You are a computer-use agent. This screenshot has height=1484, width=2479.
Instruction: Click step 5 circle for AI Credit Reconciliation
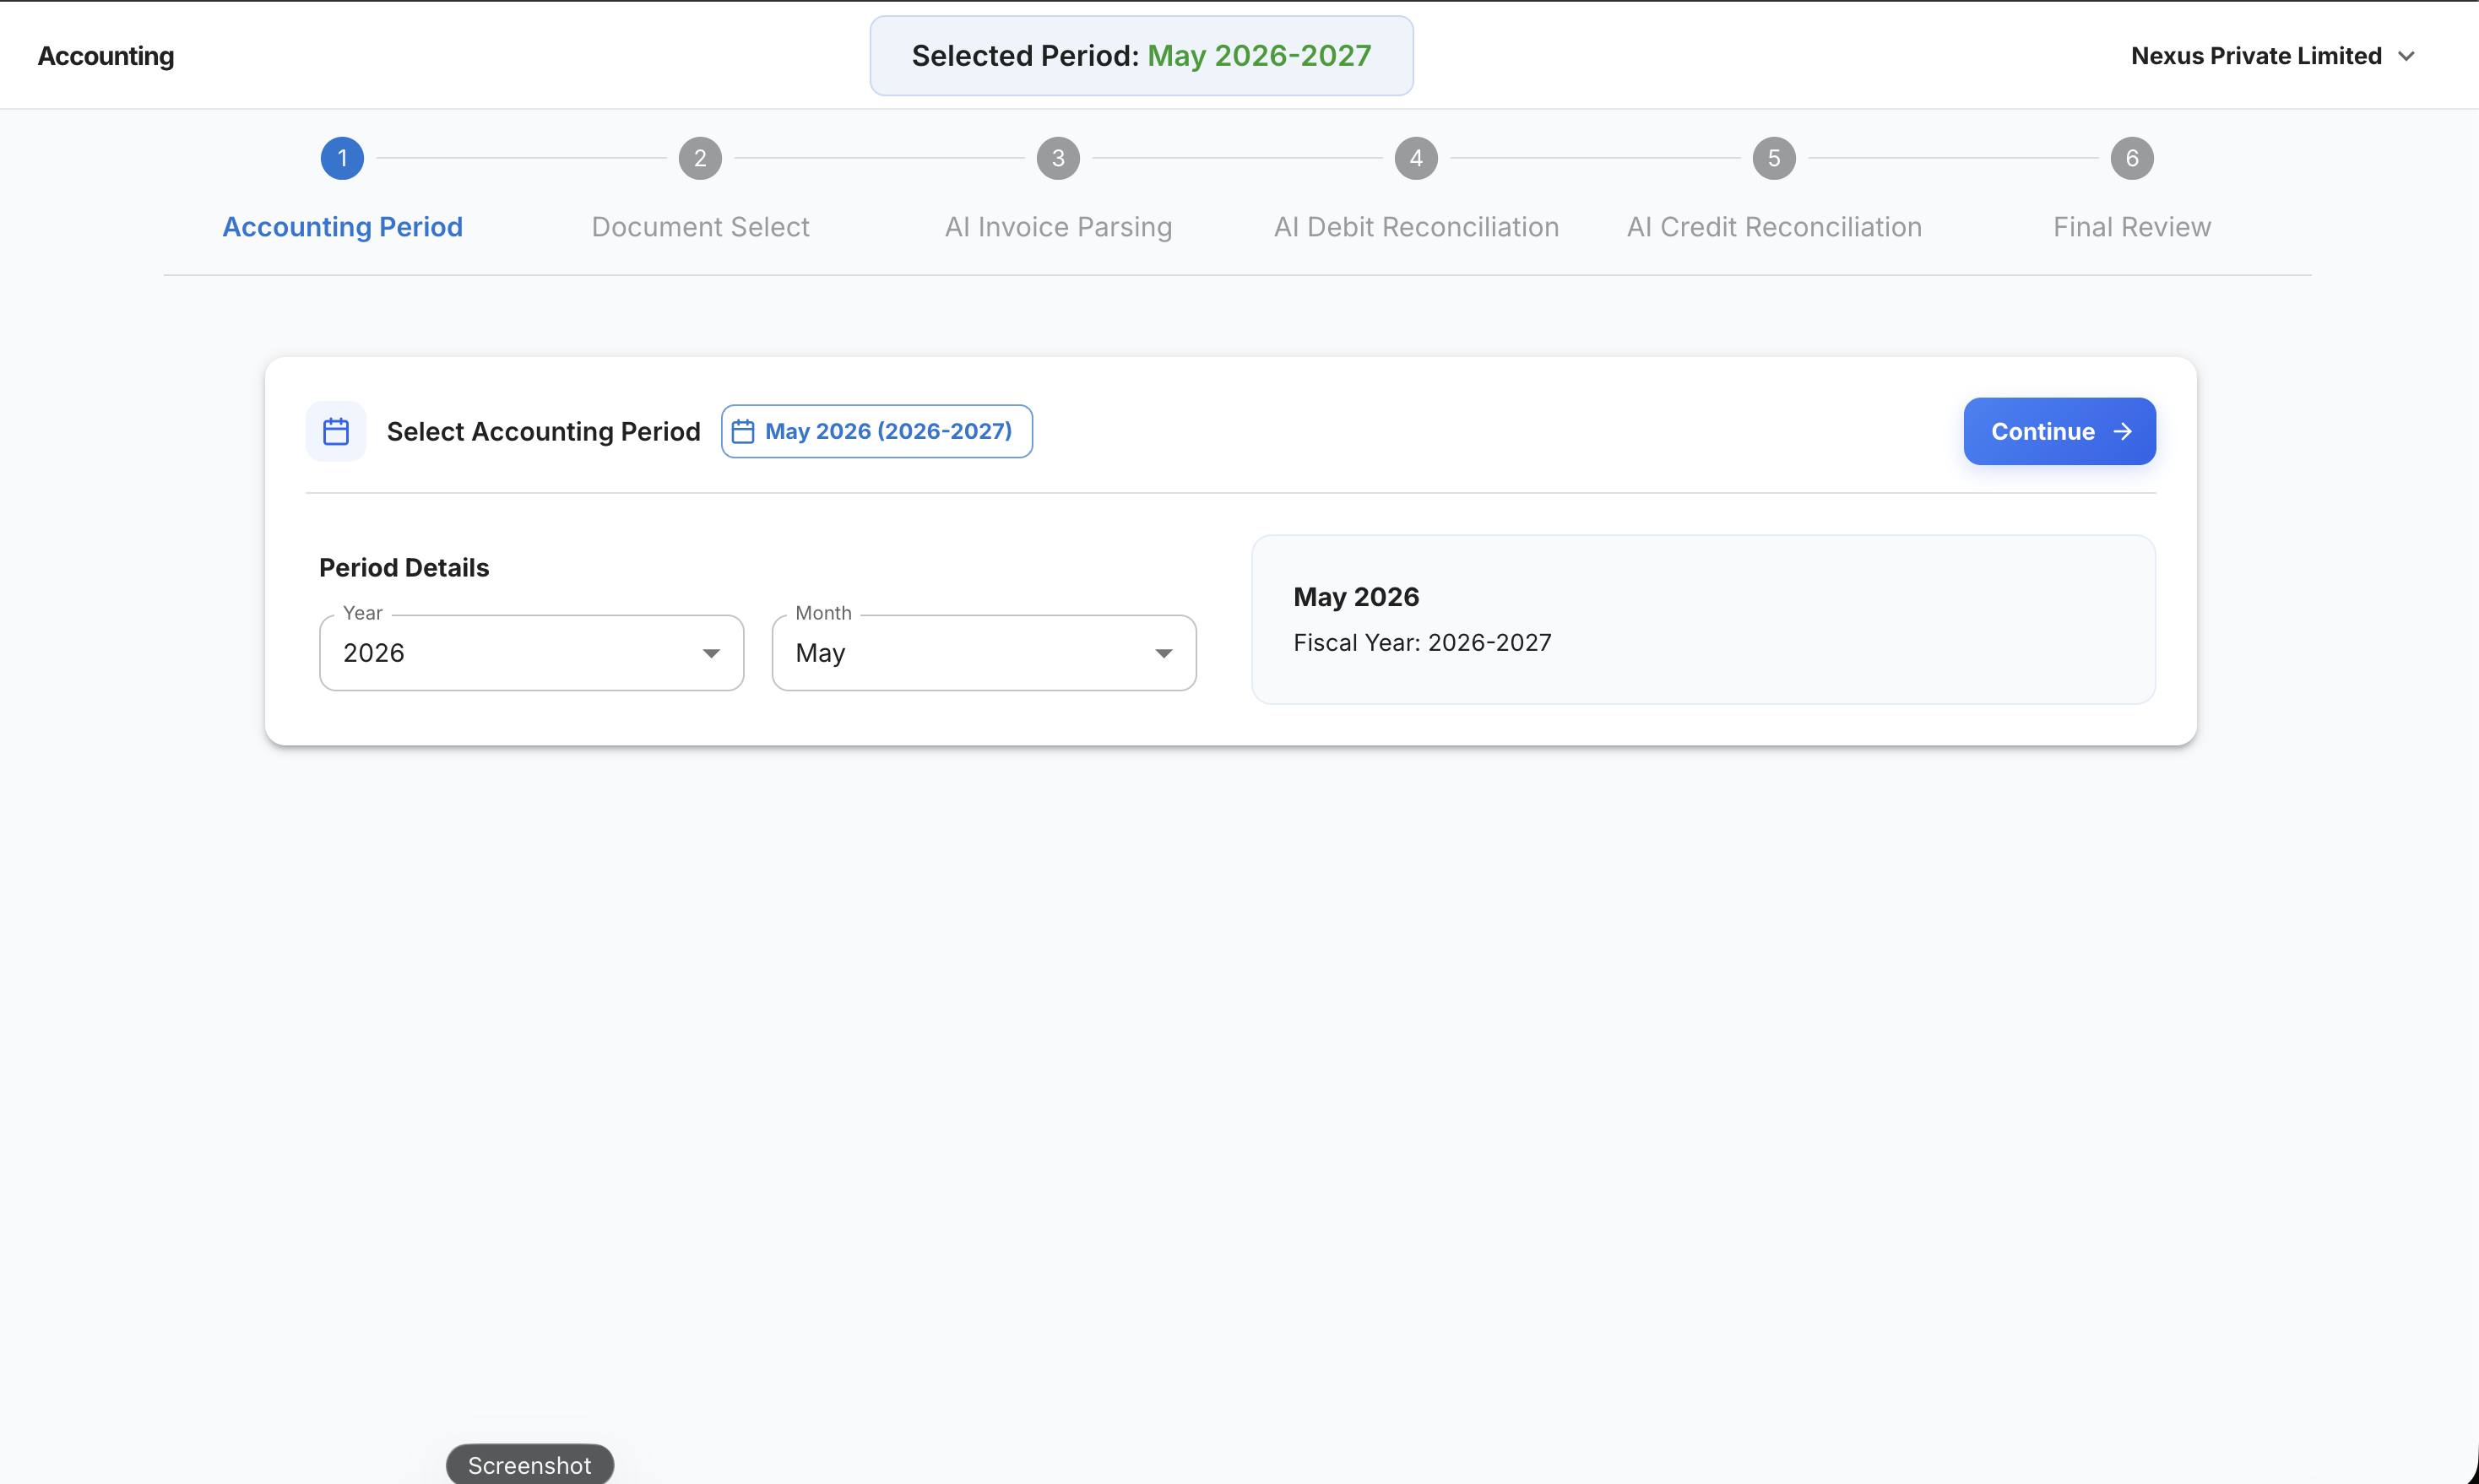click(x=1774, y=158)
